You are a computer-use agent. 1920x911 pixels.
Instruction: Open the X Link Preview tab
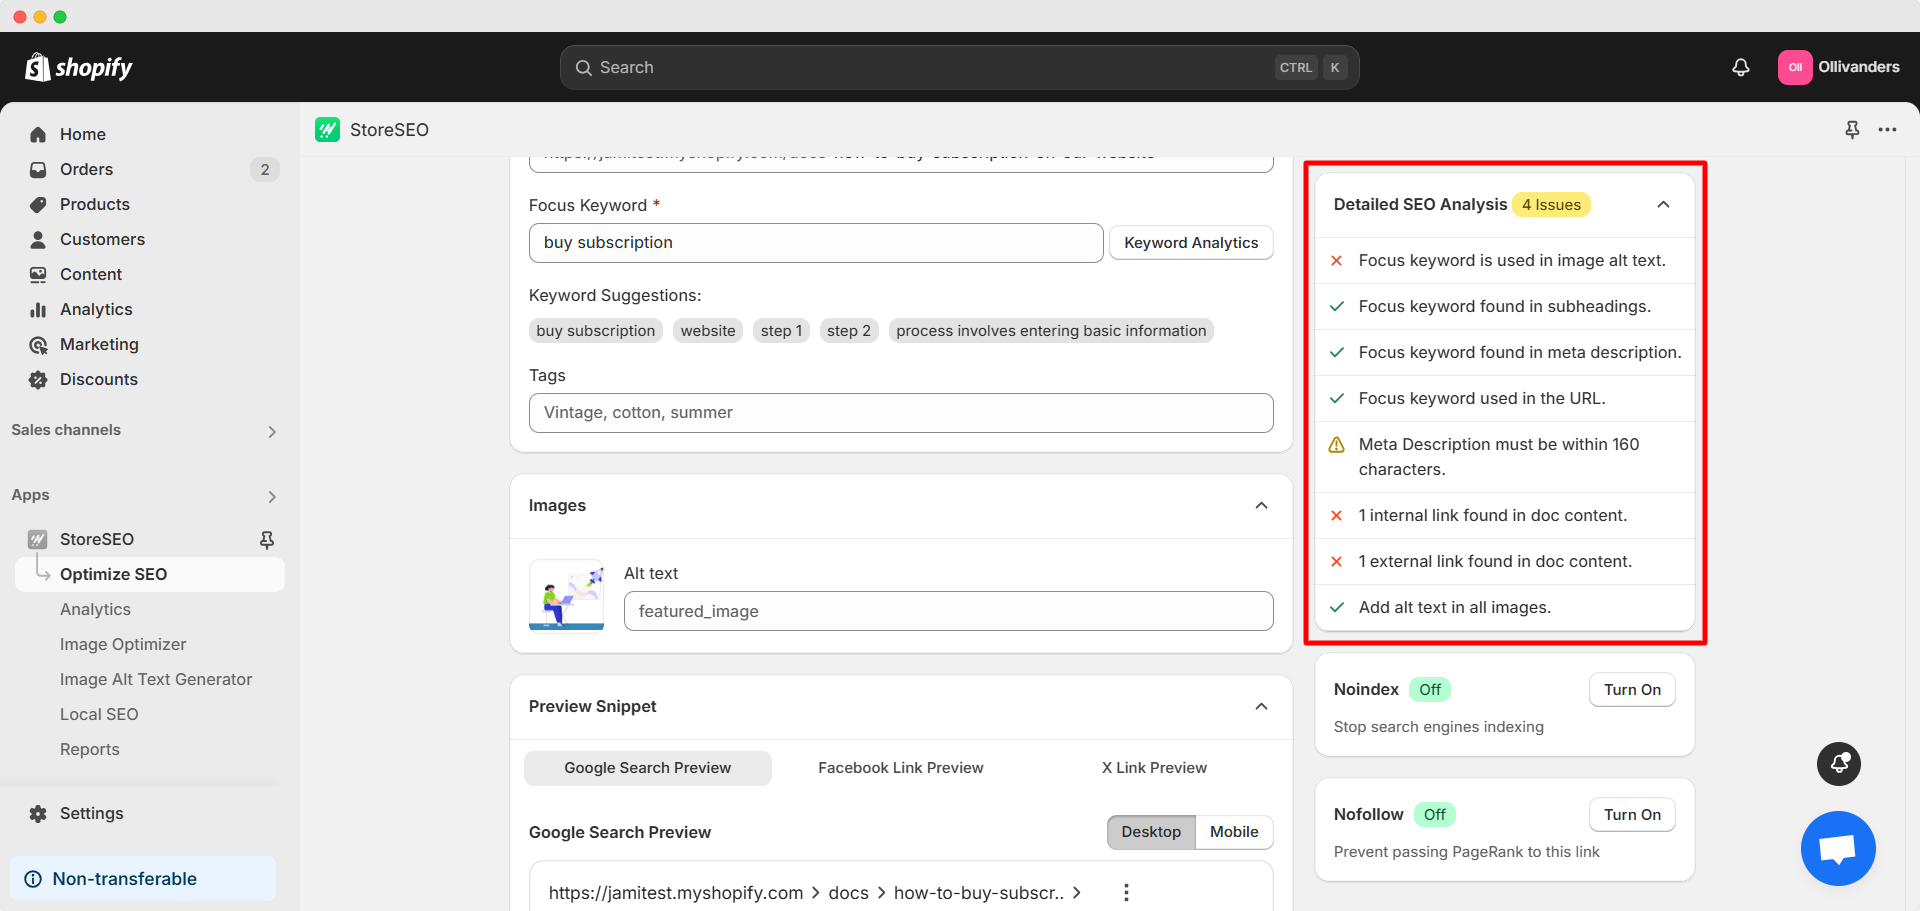[1153, 767]
